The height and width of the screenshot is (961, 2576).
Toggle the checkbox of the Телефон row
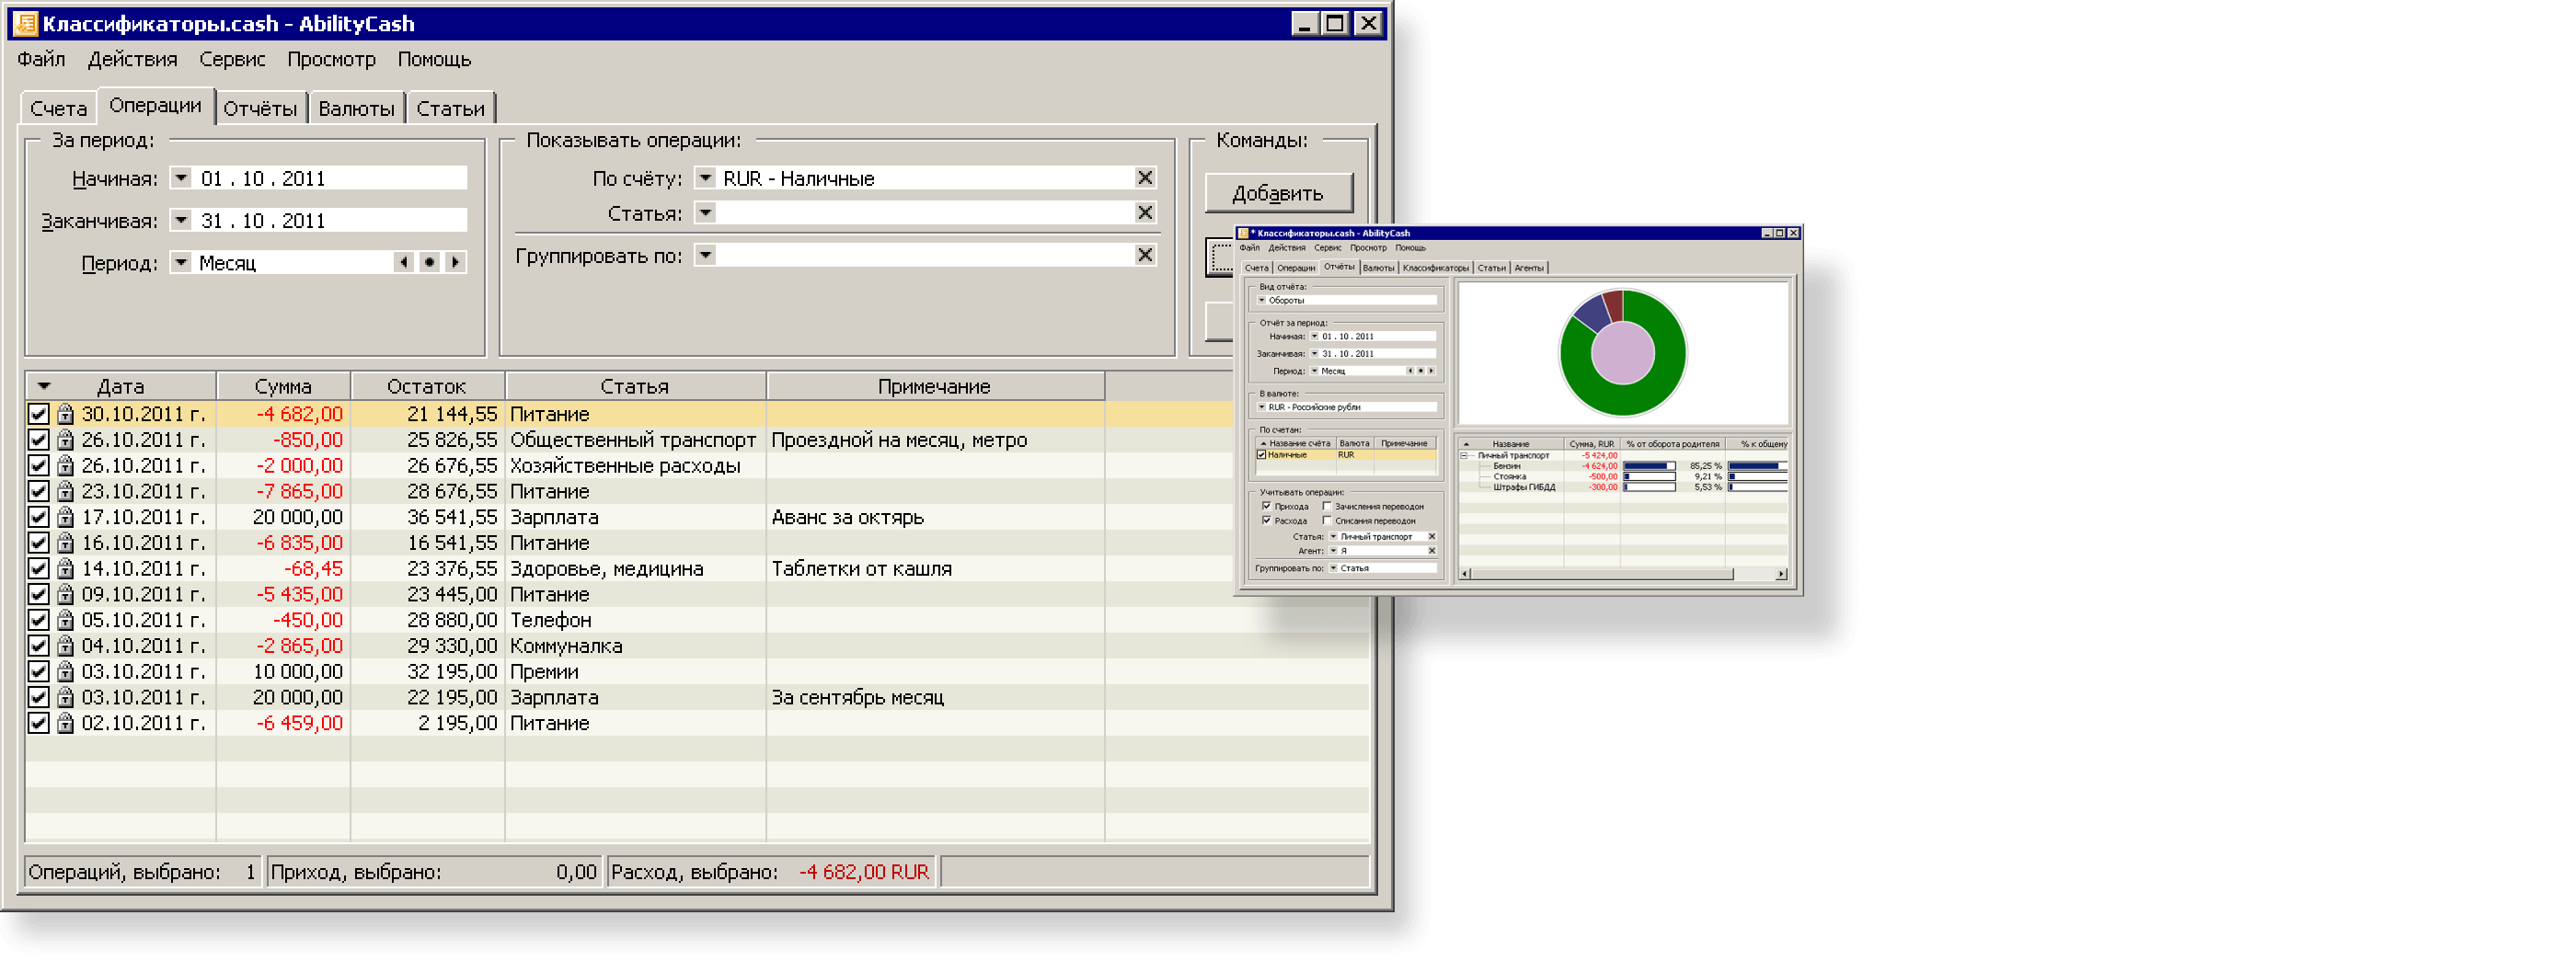pos(39,620)
